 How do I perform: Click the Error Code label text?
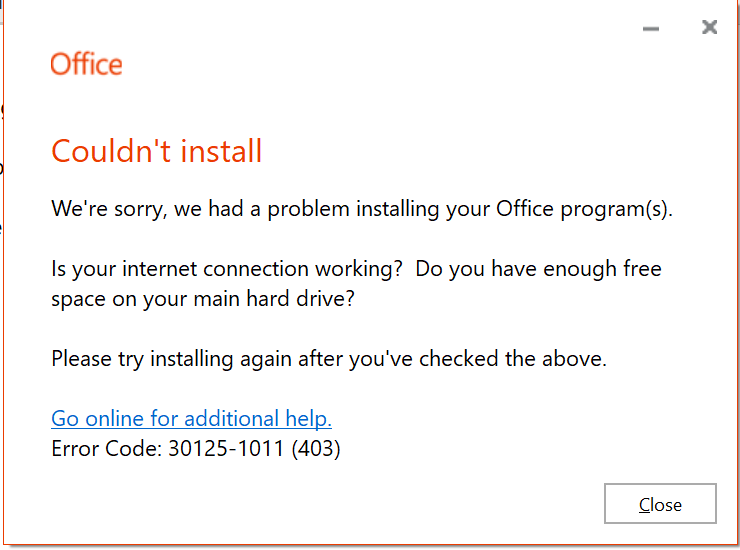(106, 448)
